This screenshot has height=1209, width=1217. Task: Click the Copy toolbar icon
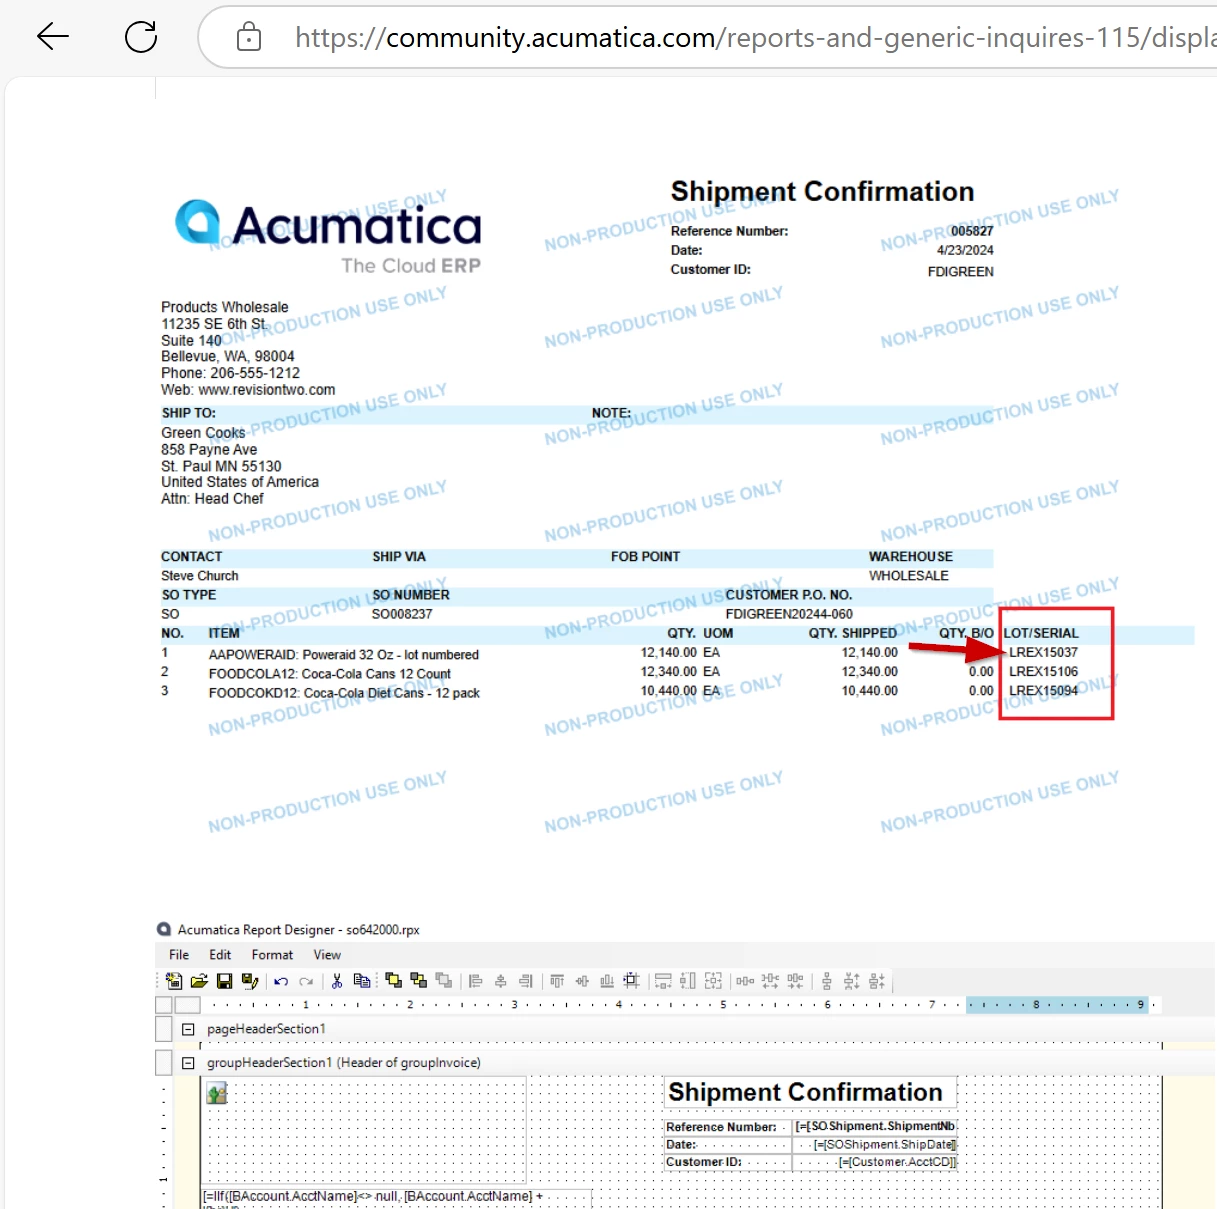(x=362, y=981)
